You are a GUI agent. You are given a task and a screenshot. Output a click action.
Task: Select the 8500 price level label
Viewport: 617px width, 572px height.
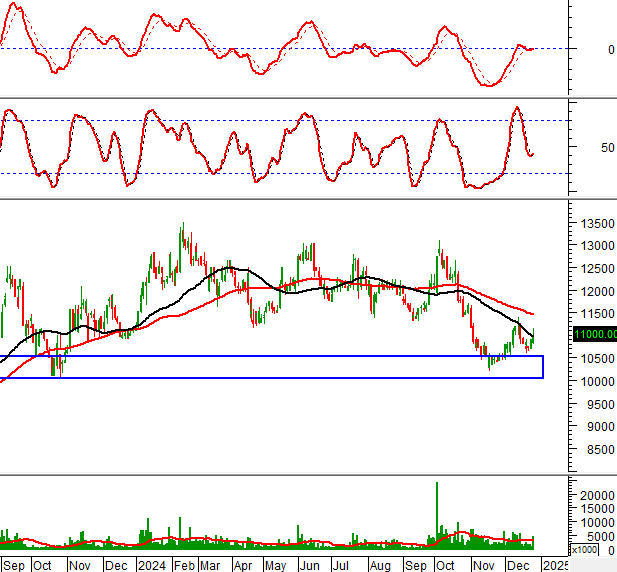(594, 451)
